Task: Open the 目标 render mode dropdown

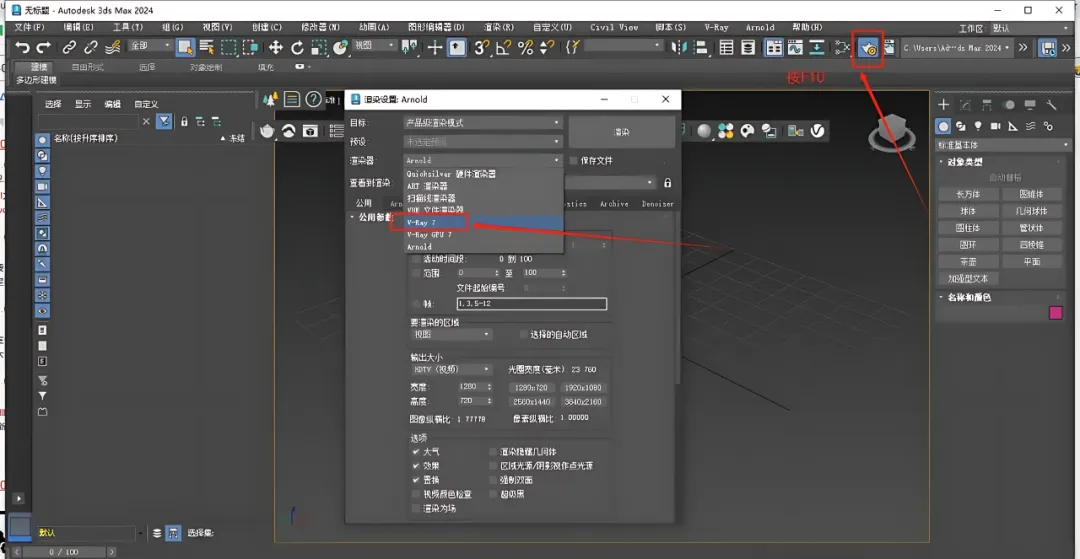Action: (x=483, y=123)
